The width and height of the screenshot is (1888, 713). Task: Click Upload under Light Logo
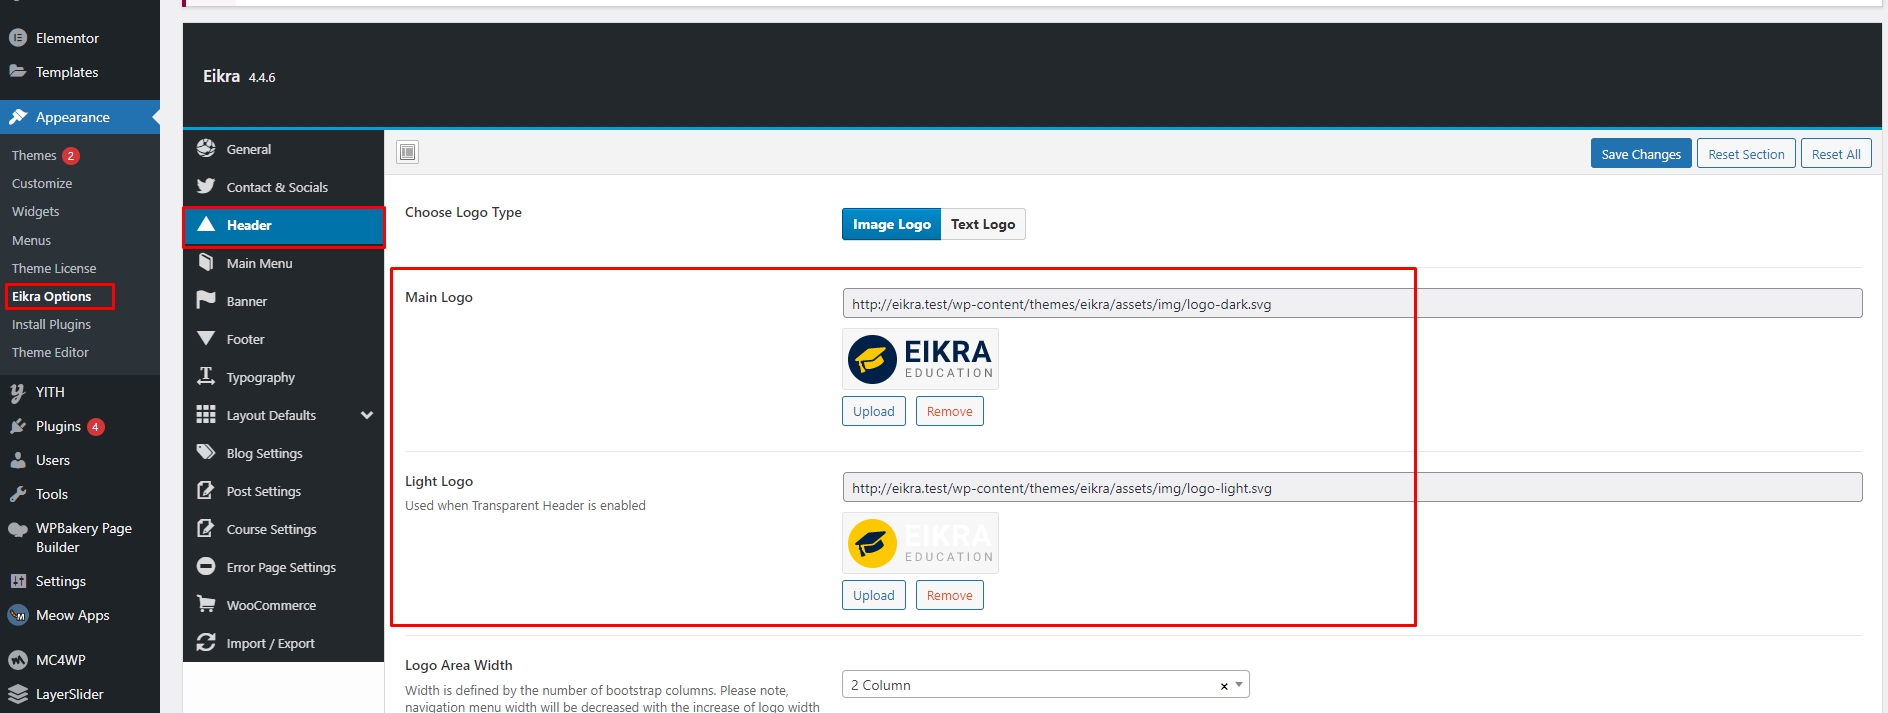(874, 595)
